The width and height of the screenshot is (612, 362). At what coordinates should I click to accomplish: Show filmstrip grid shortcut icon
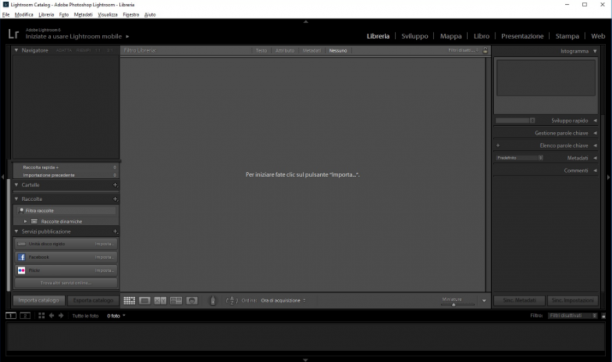41,316
